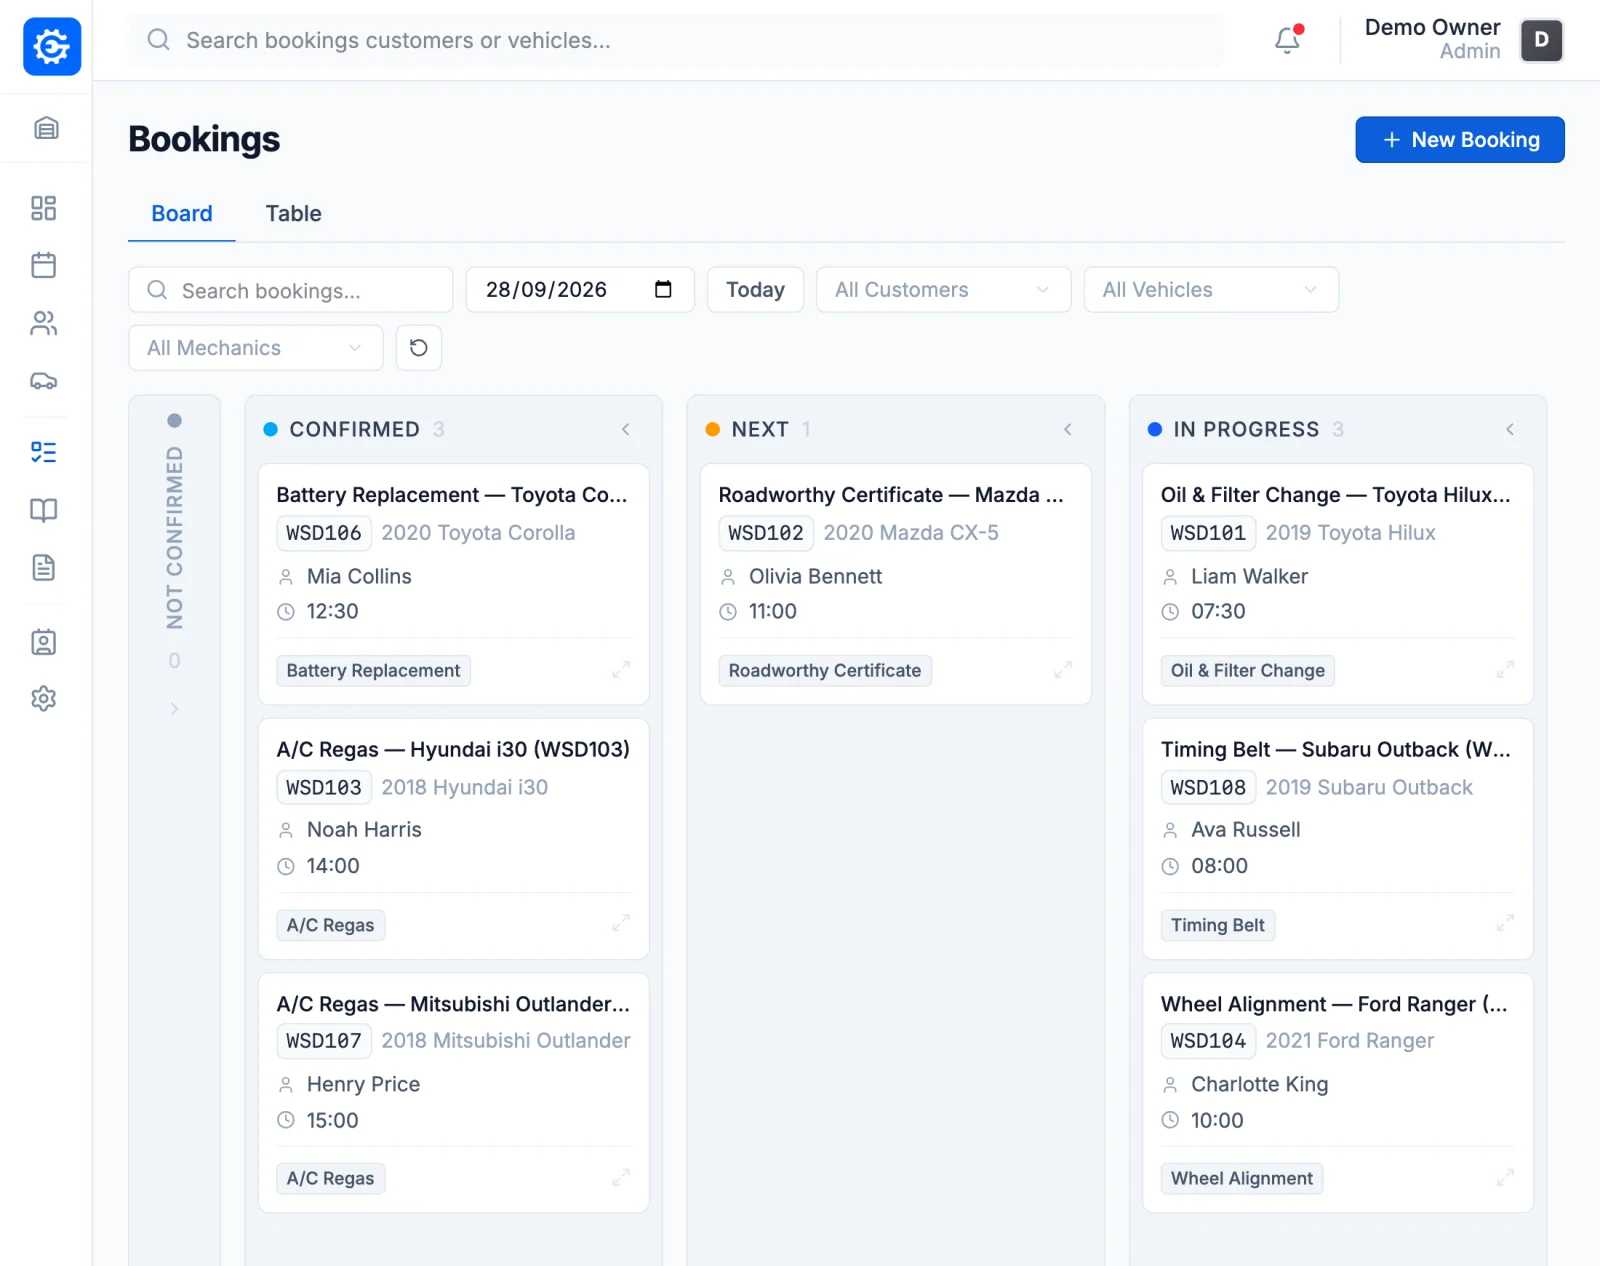Collapse the IN PROGRESS column
The width and height of the screenshot is (1600, 1266).
pos(1510,429)
